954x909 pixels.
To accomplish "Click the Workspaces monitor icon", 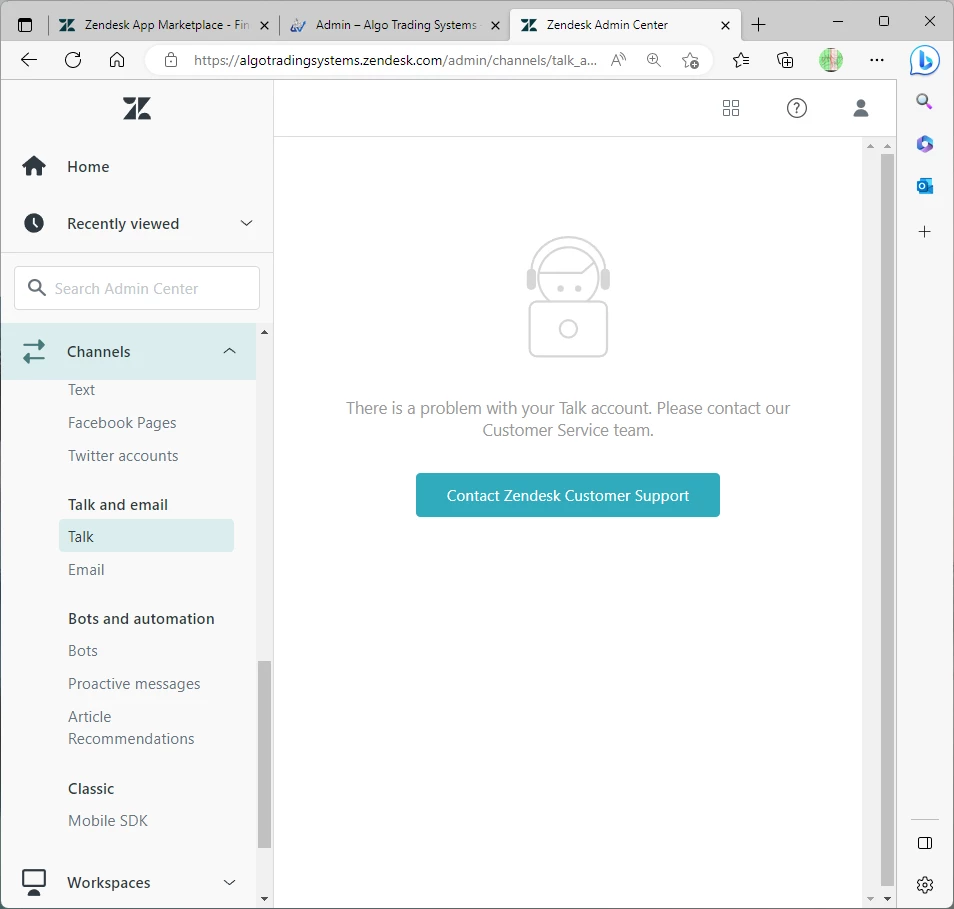I will pyautogui.click(x=34, y=882).
